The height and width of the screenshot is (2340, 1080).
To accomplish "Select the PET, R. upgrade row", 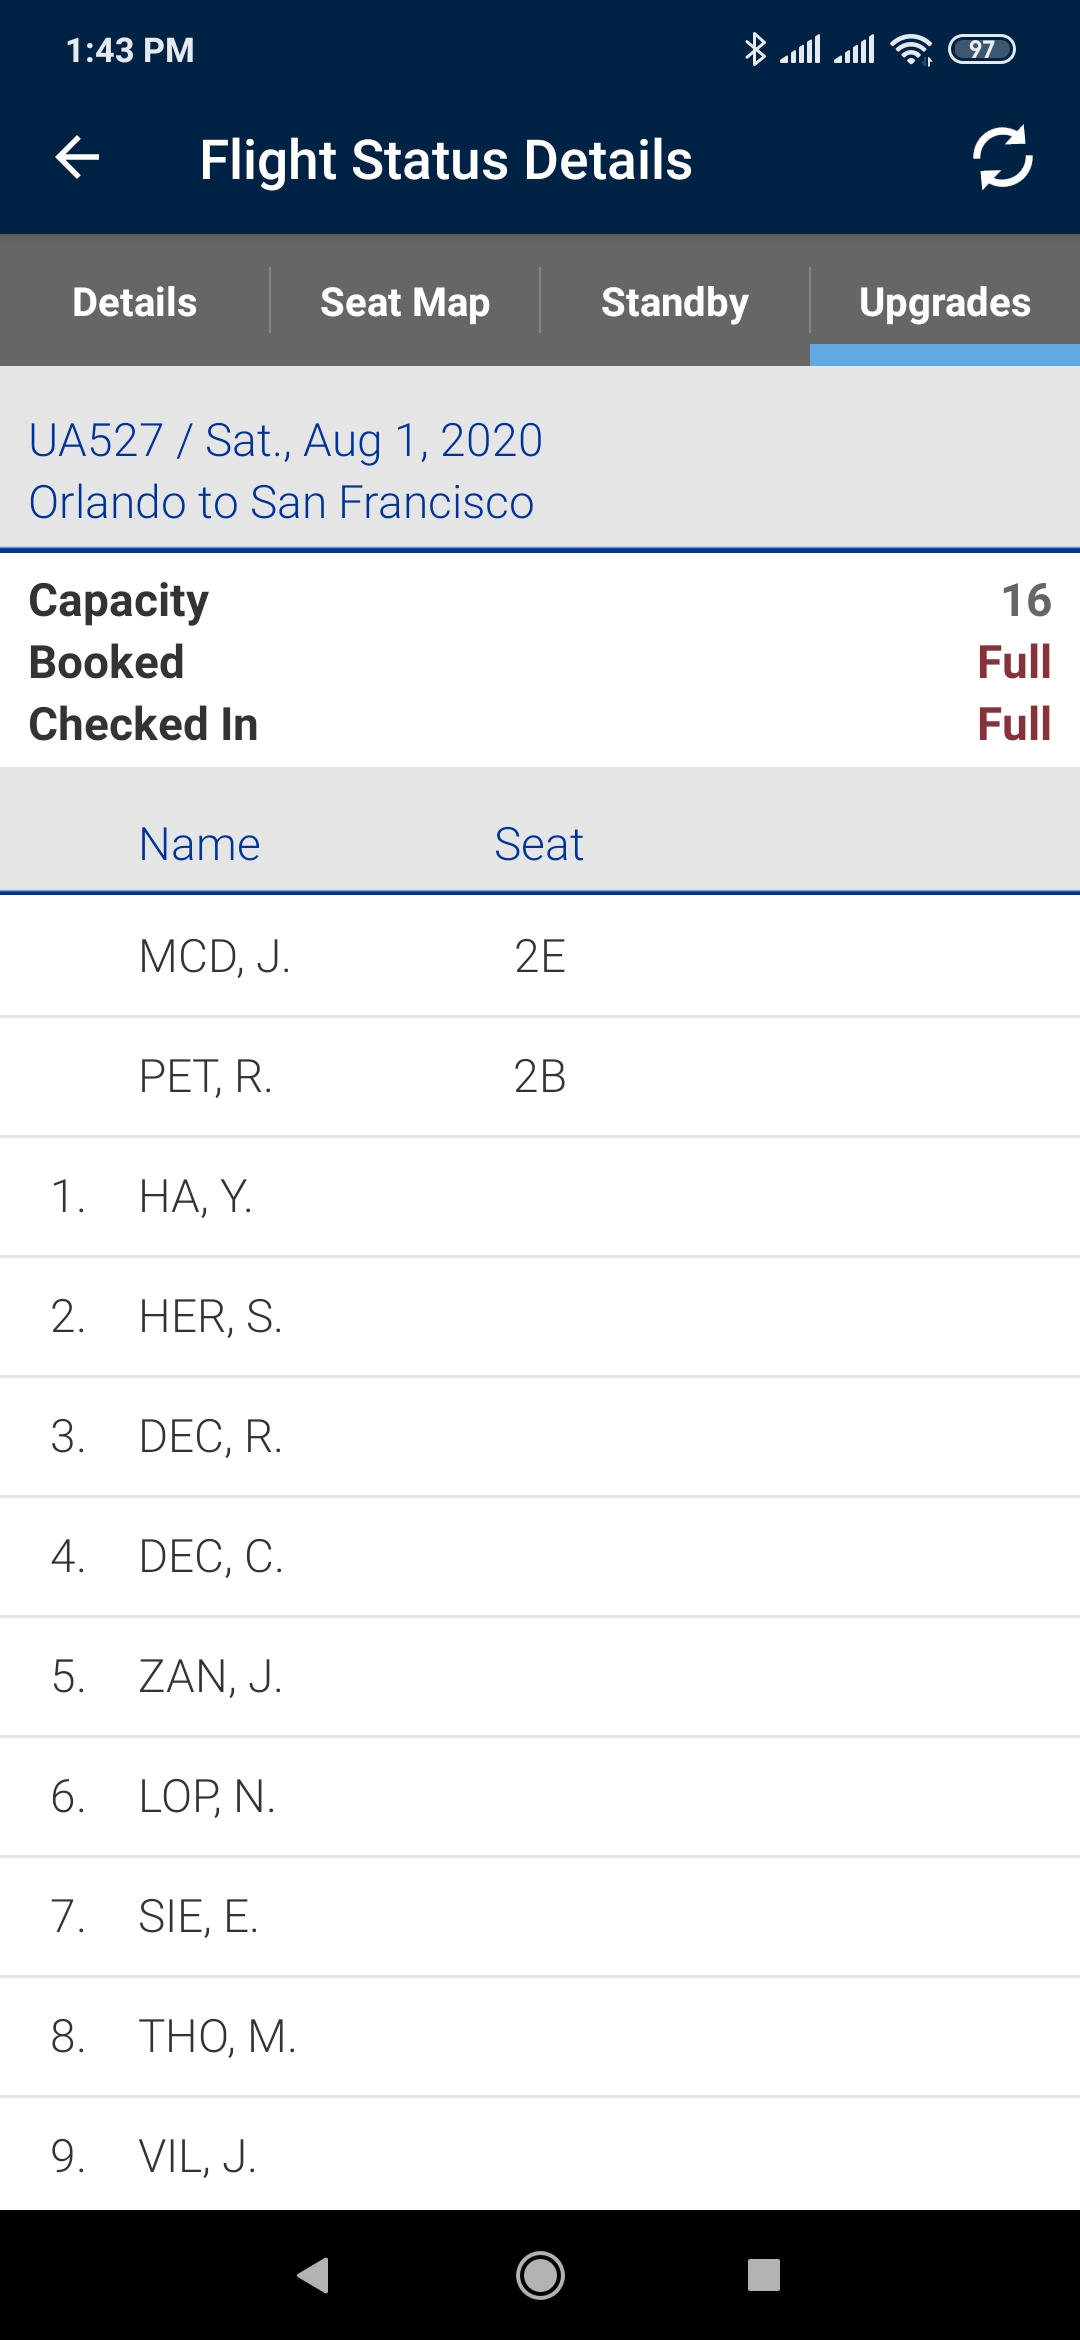I will 540,1077.
